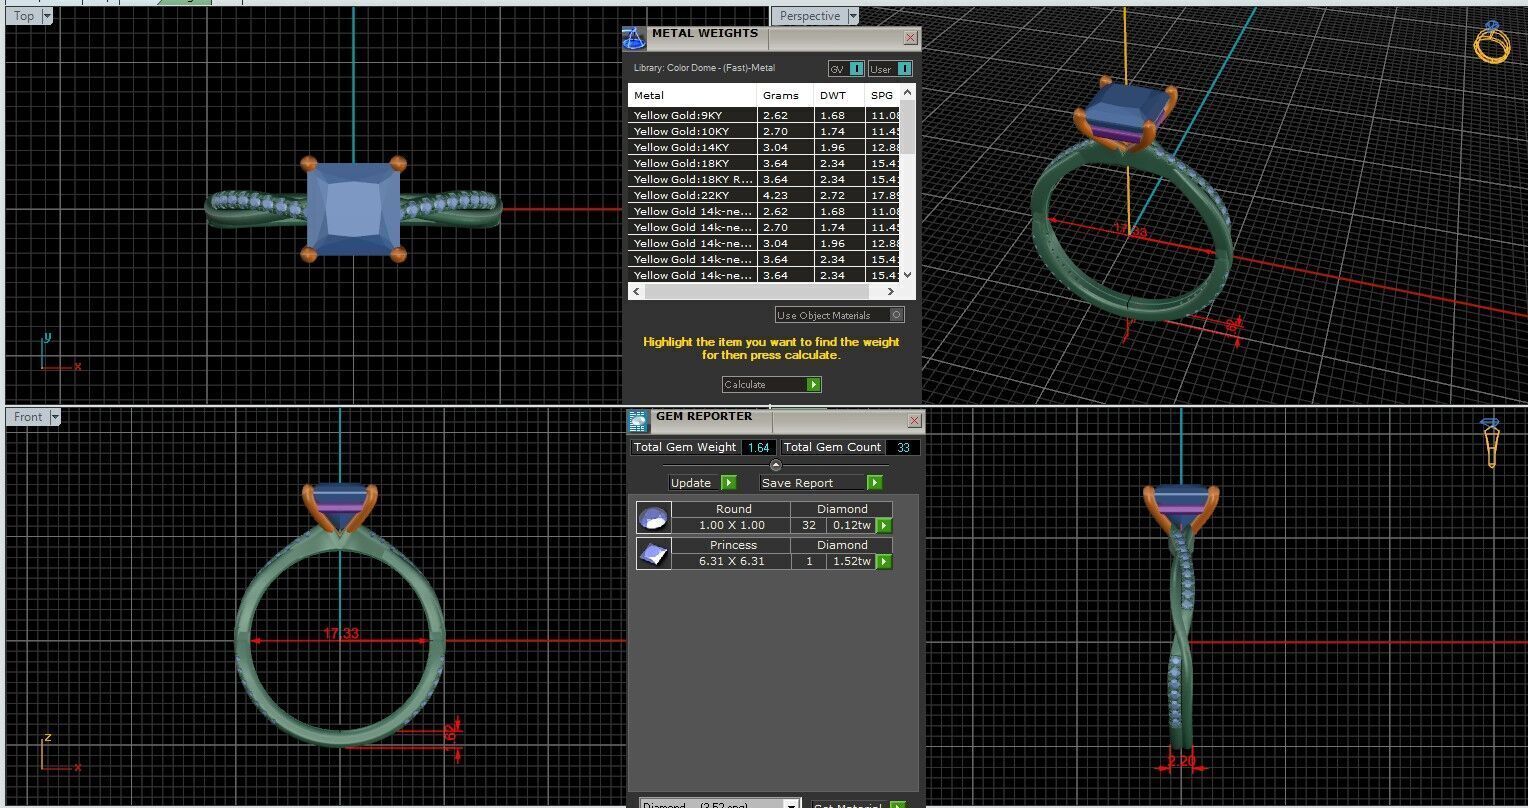Click the 1.00 X 1.00 size cell

732,525
